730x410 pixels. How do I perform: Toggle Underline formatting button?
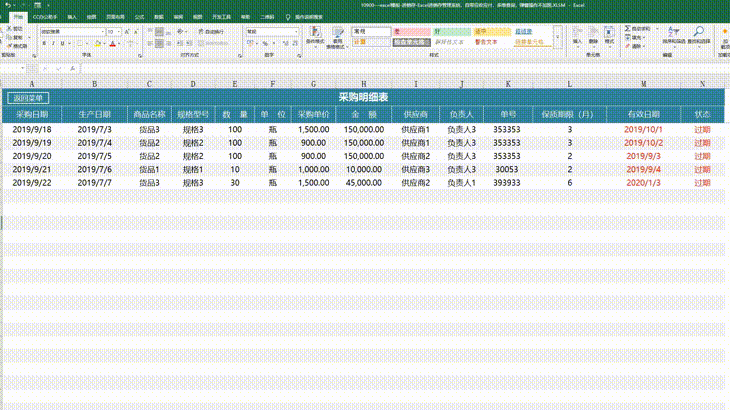62,43
